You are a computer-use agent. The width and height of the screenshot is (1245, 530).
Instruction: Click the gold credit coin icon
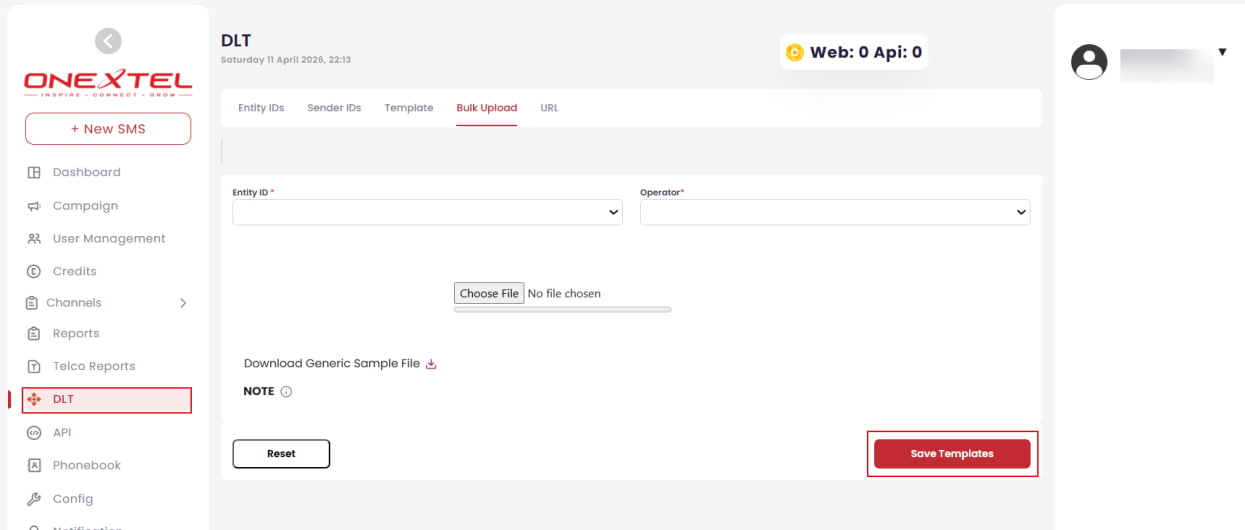pos(795,53)
